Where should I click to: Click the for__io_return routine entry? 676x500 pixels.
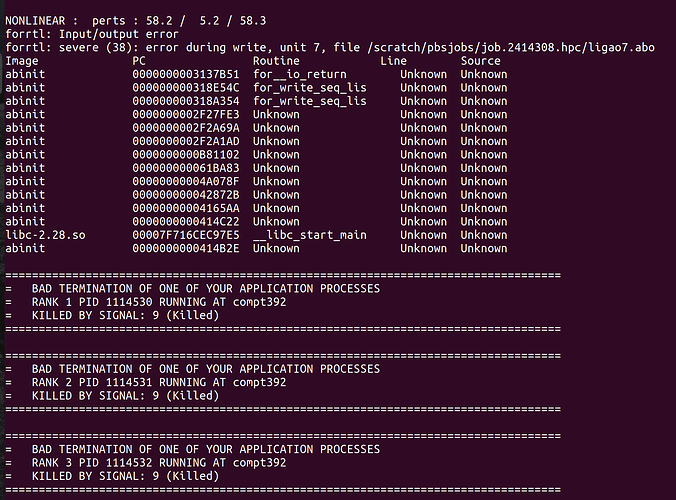[x=300, y=74]
